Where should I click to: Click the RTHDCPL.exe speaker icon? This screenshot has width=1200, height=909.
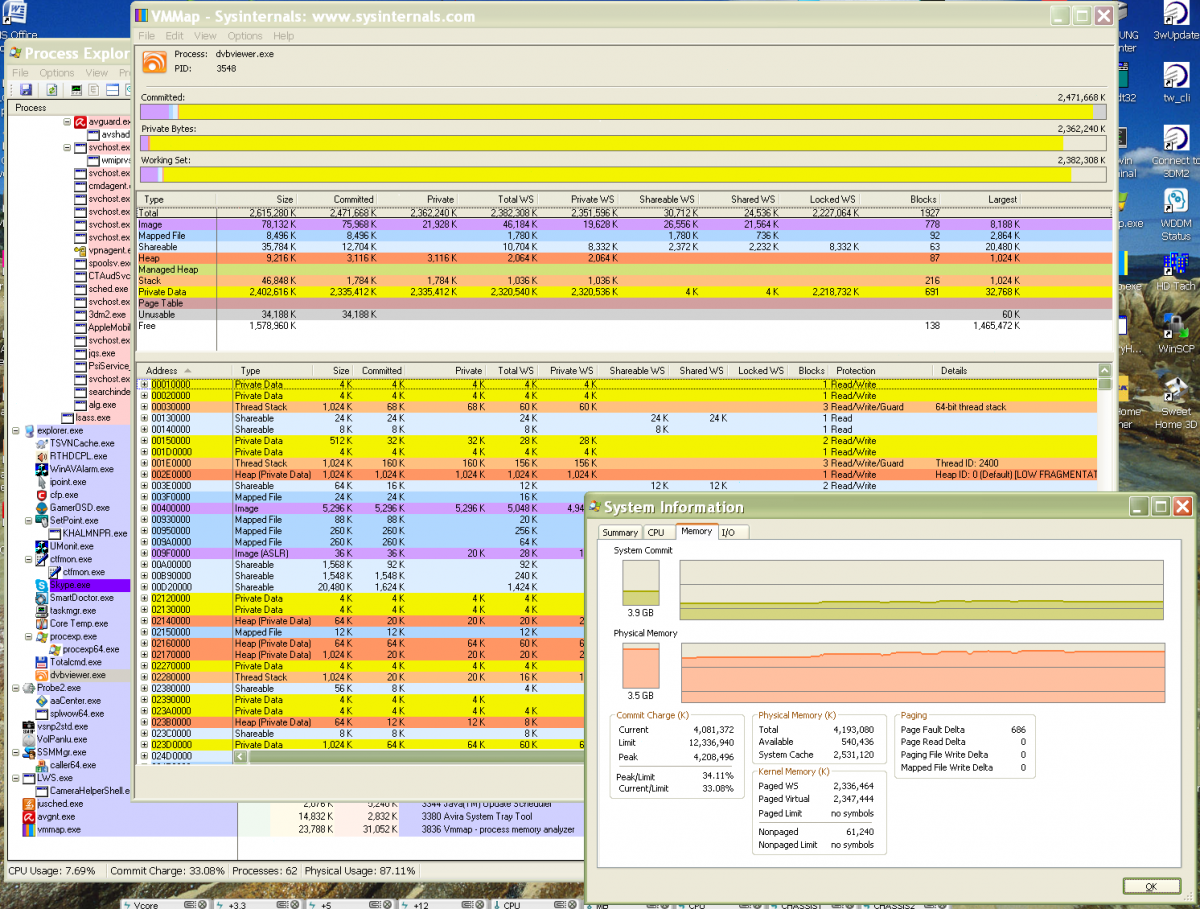(x=42, y=456)
